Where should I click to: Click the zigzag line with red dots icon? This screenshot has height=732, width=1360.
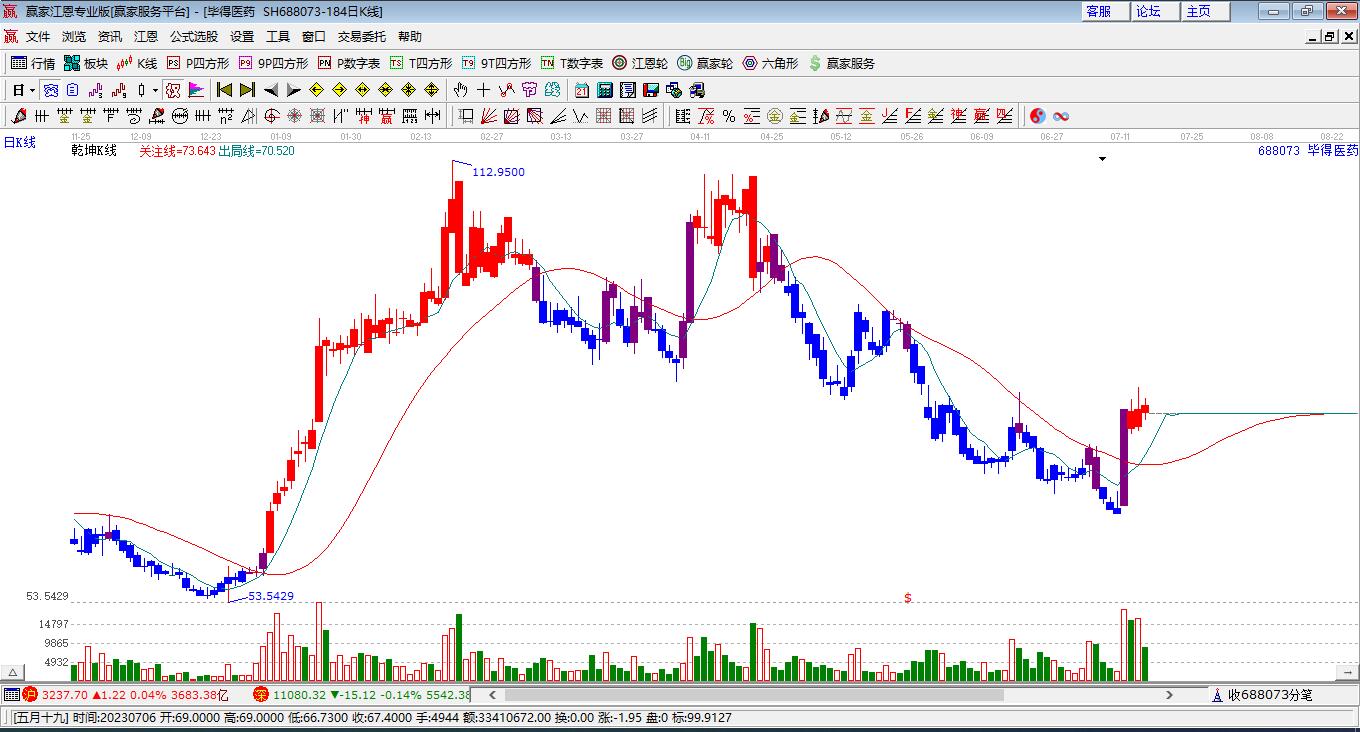point(506,90)
